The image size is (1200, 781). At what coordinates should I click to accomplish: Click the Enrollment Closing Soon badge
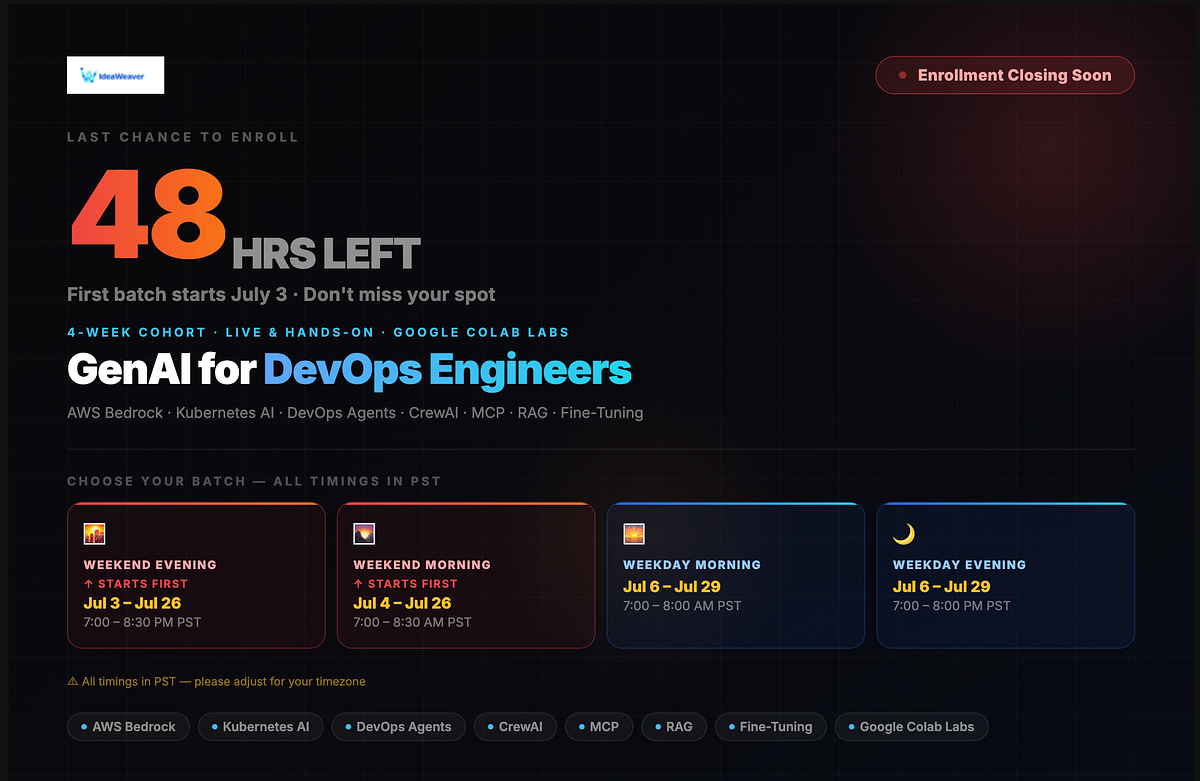point(1005,75)
